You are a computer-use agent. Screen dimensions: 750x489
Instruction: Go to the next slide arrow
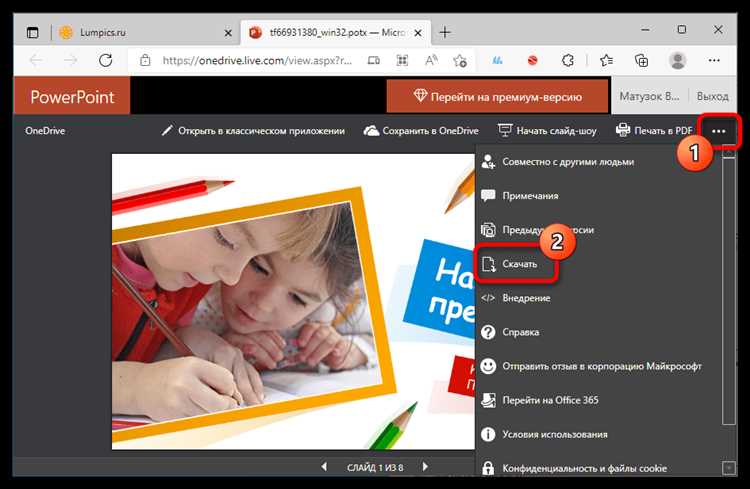(x=425, y=467)
